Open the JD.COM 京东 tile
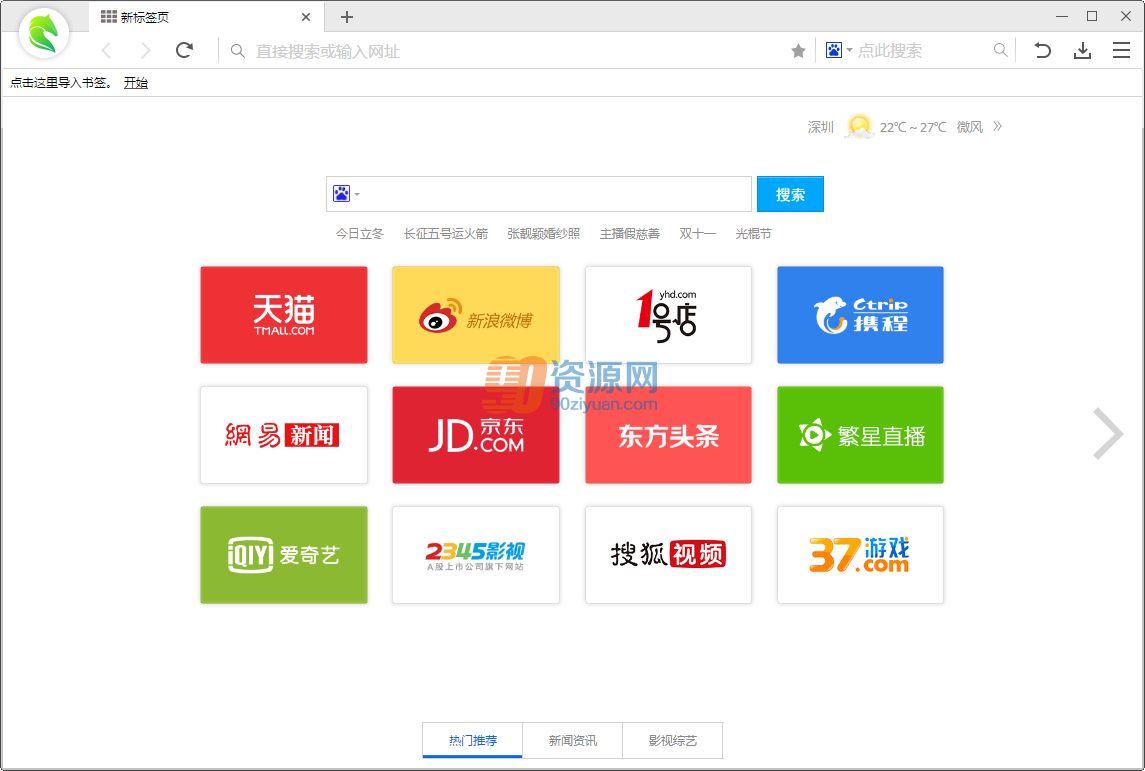Viewport: 1145px width, 771px height. pos(476,434)
